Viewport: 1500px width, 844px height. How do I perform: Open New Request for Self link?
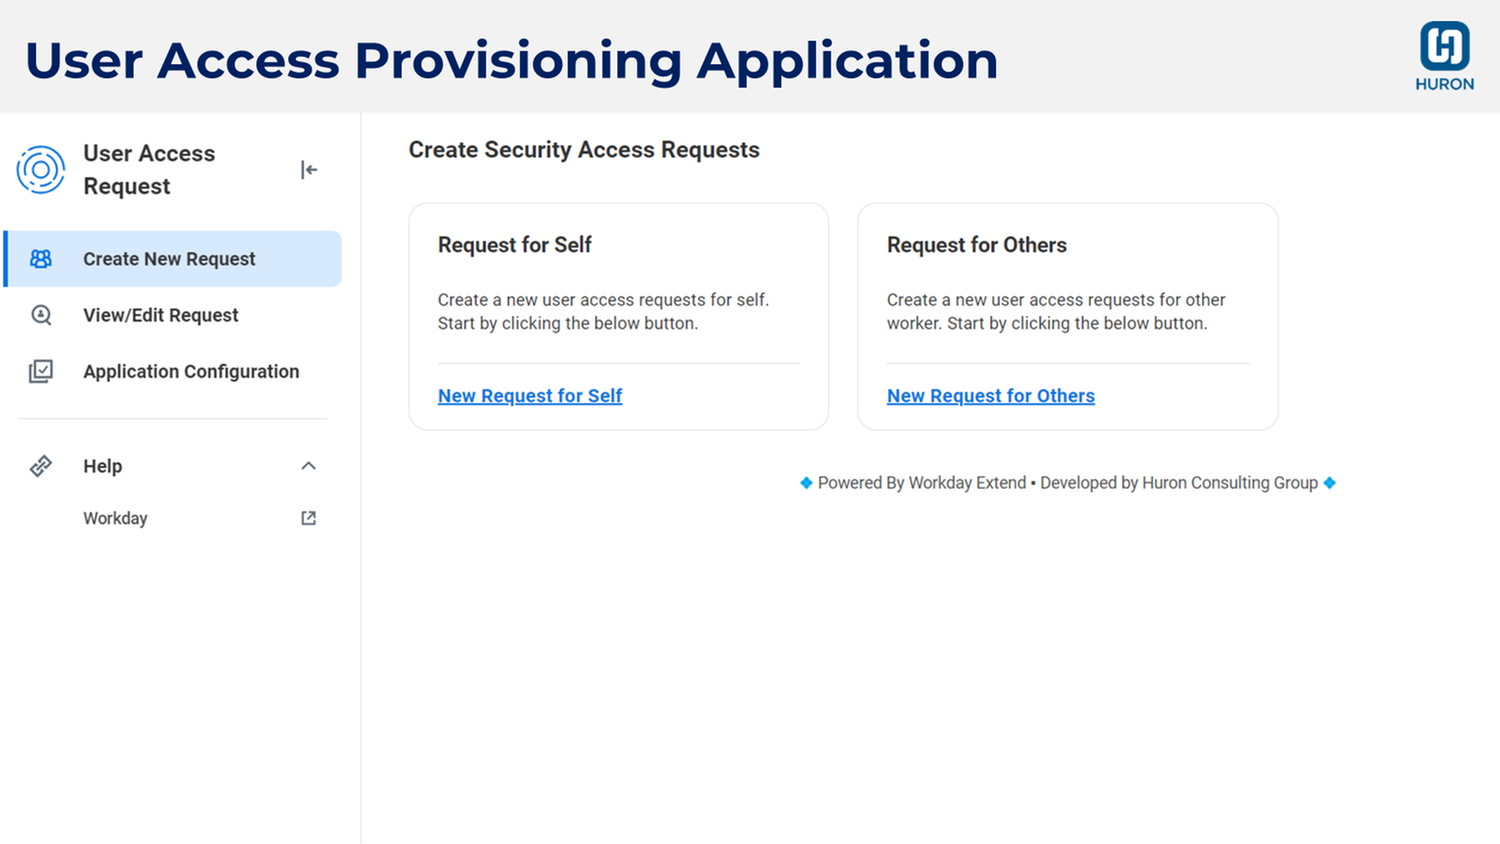click(x=530, y=396)
